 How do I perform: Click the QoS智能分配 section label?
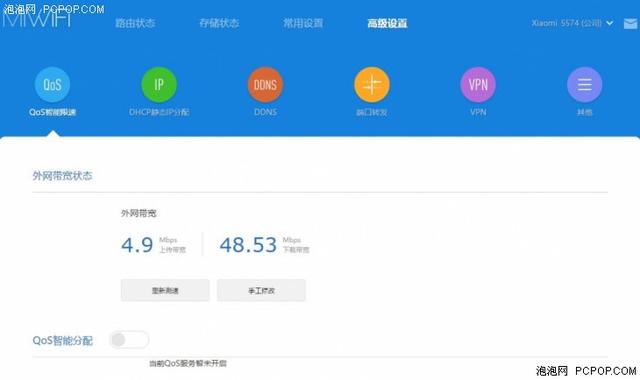pos(62,340)
